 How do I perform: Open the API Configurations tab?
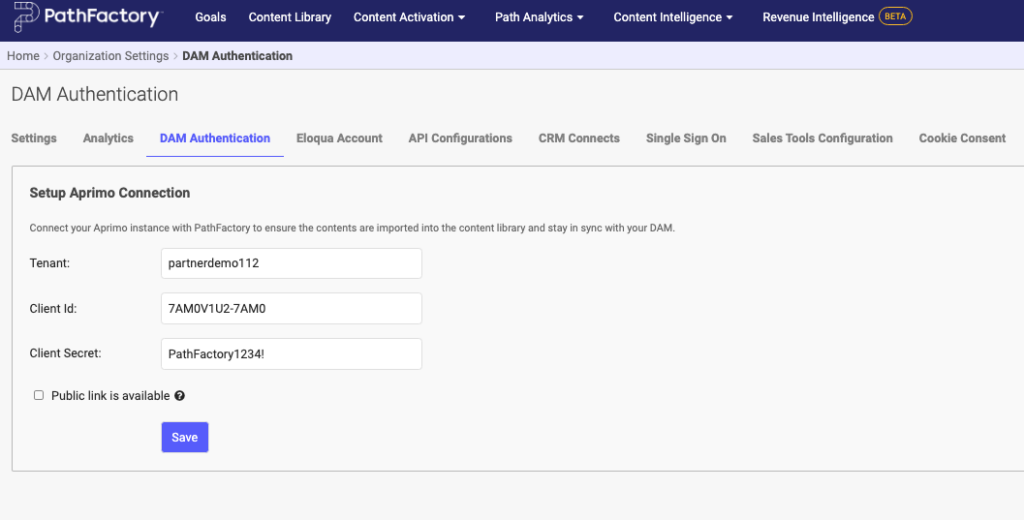460,138
